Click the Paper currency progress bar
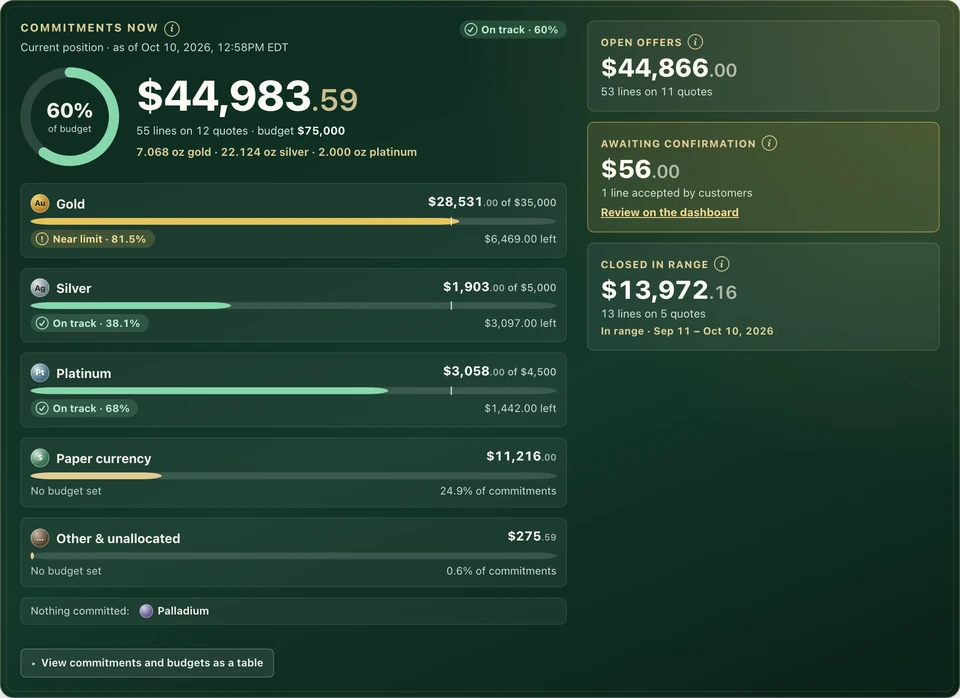The height and width of the screenshot is (698, 960). 293,476
